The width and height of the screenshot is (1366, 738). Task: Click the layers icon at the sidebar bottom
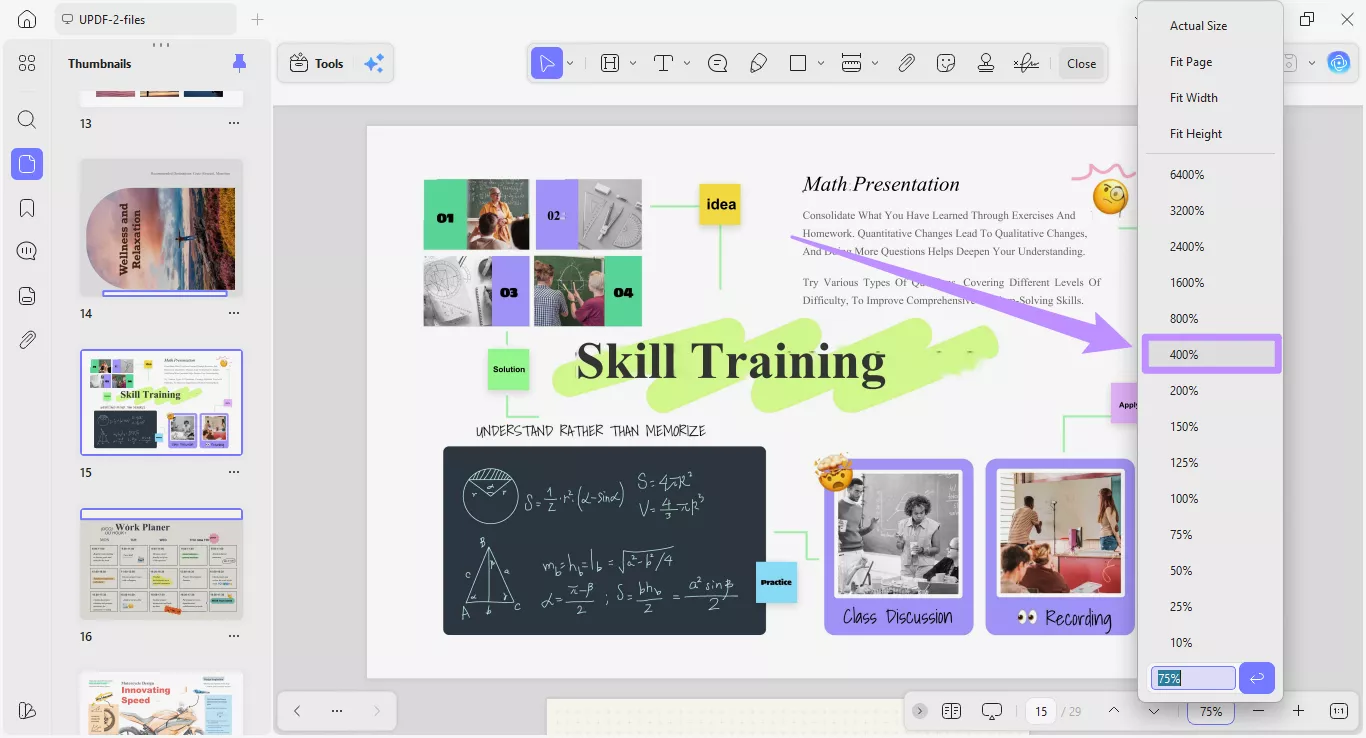pos(27,710)
